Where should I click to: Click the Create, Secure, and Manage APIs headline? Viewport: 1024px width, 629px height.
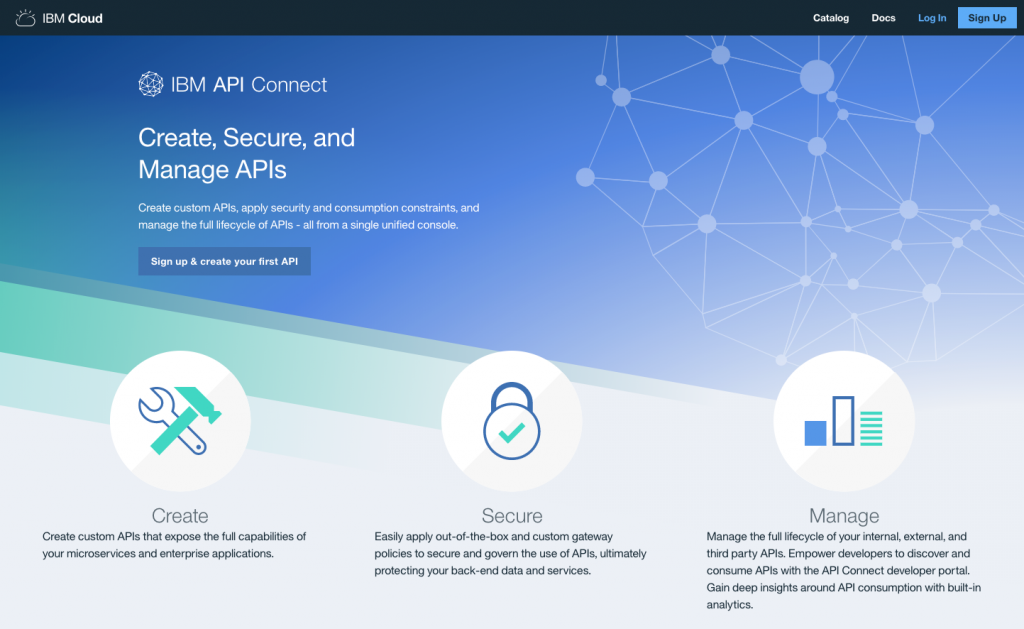[x=247, y=153]
